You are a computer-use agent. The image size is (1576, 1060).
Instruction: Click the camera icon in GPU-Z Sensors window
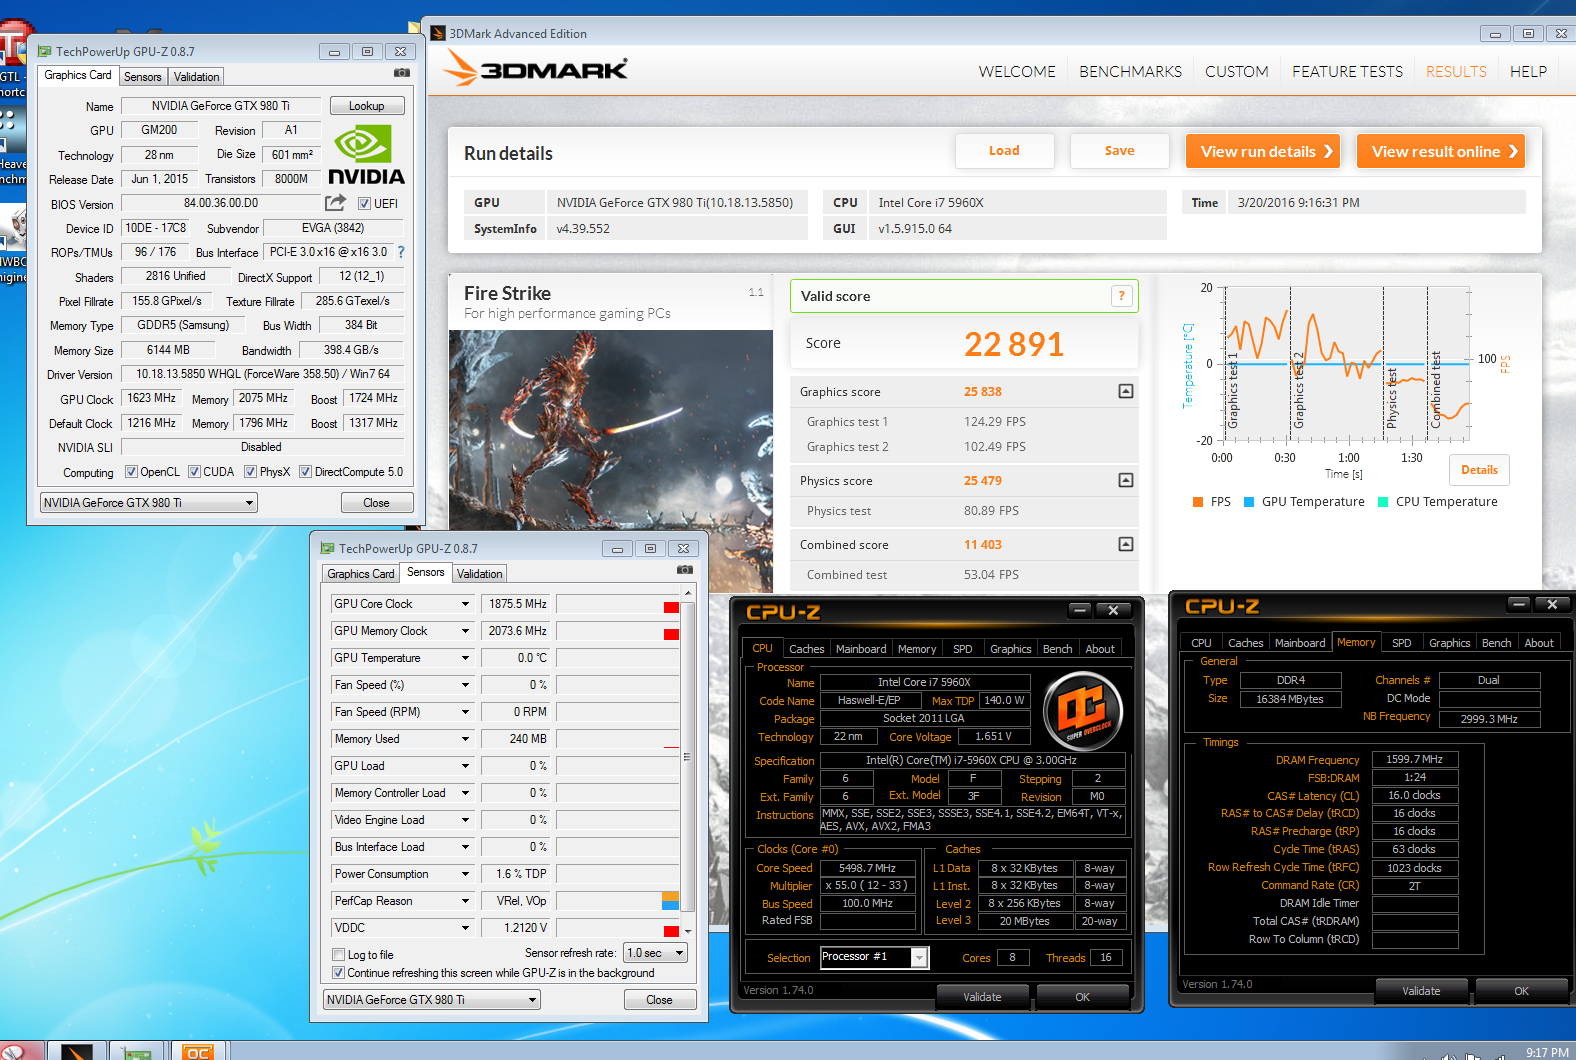(x=685, y=569)
